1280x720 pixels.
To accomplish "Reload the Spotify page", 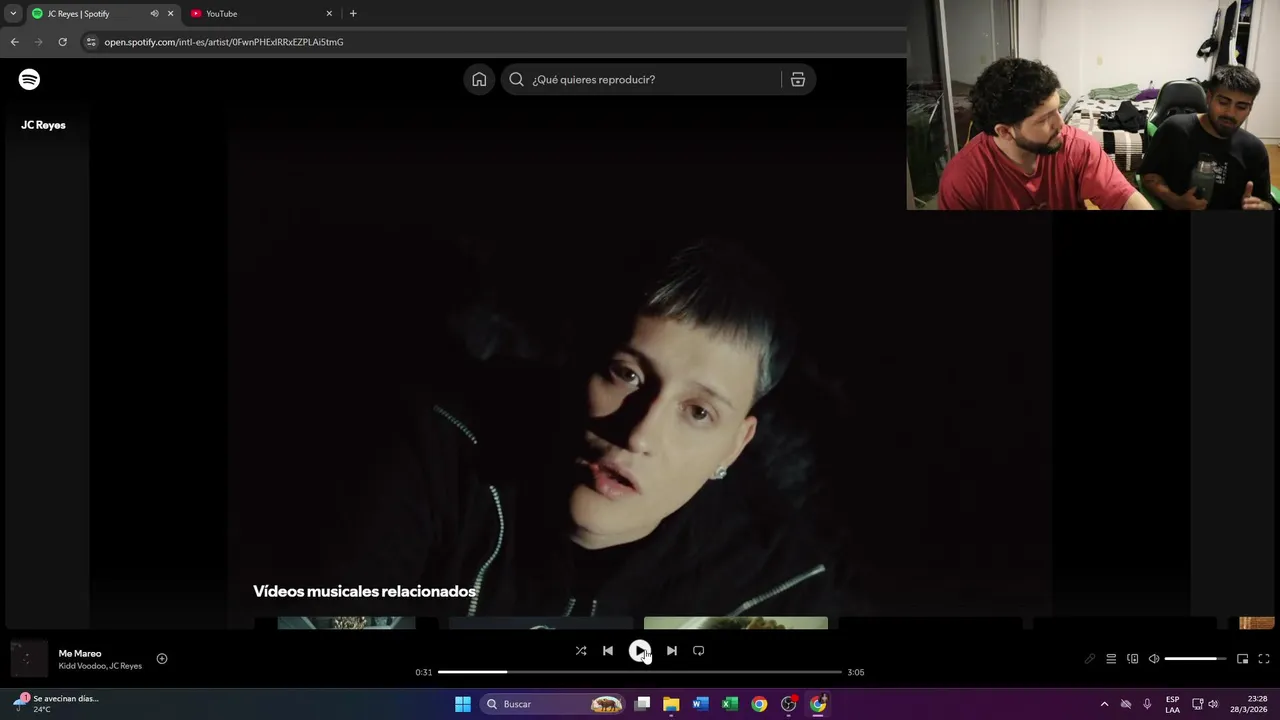I will (x=63, y=42).
